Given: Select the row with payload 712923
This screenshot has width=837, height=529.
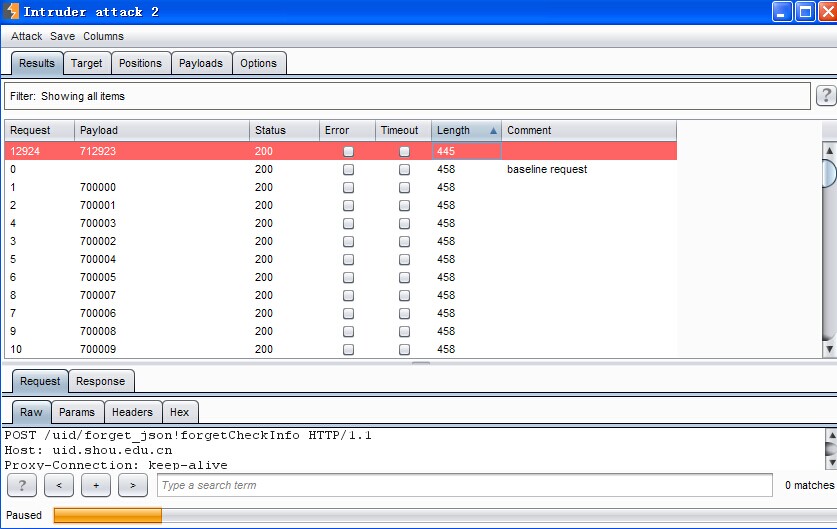Looking at the screenshot, I should [341, 151].
